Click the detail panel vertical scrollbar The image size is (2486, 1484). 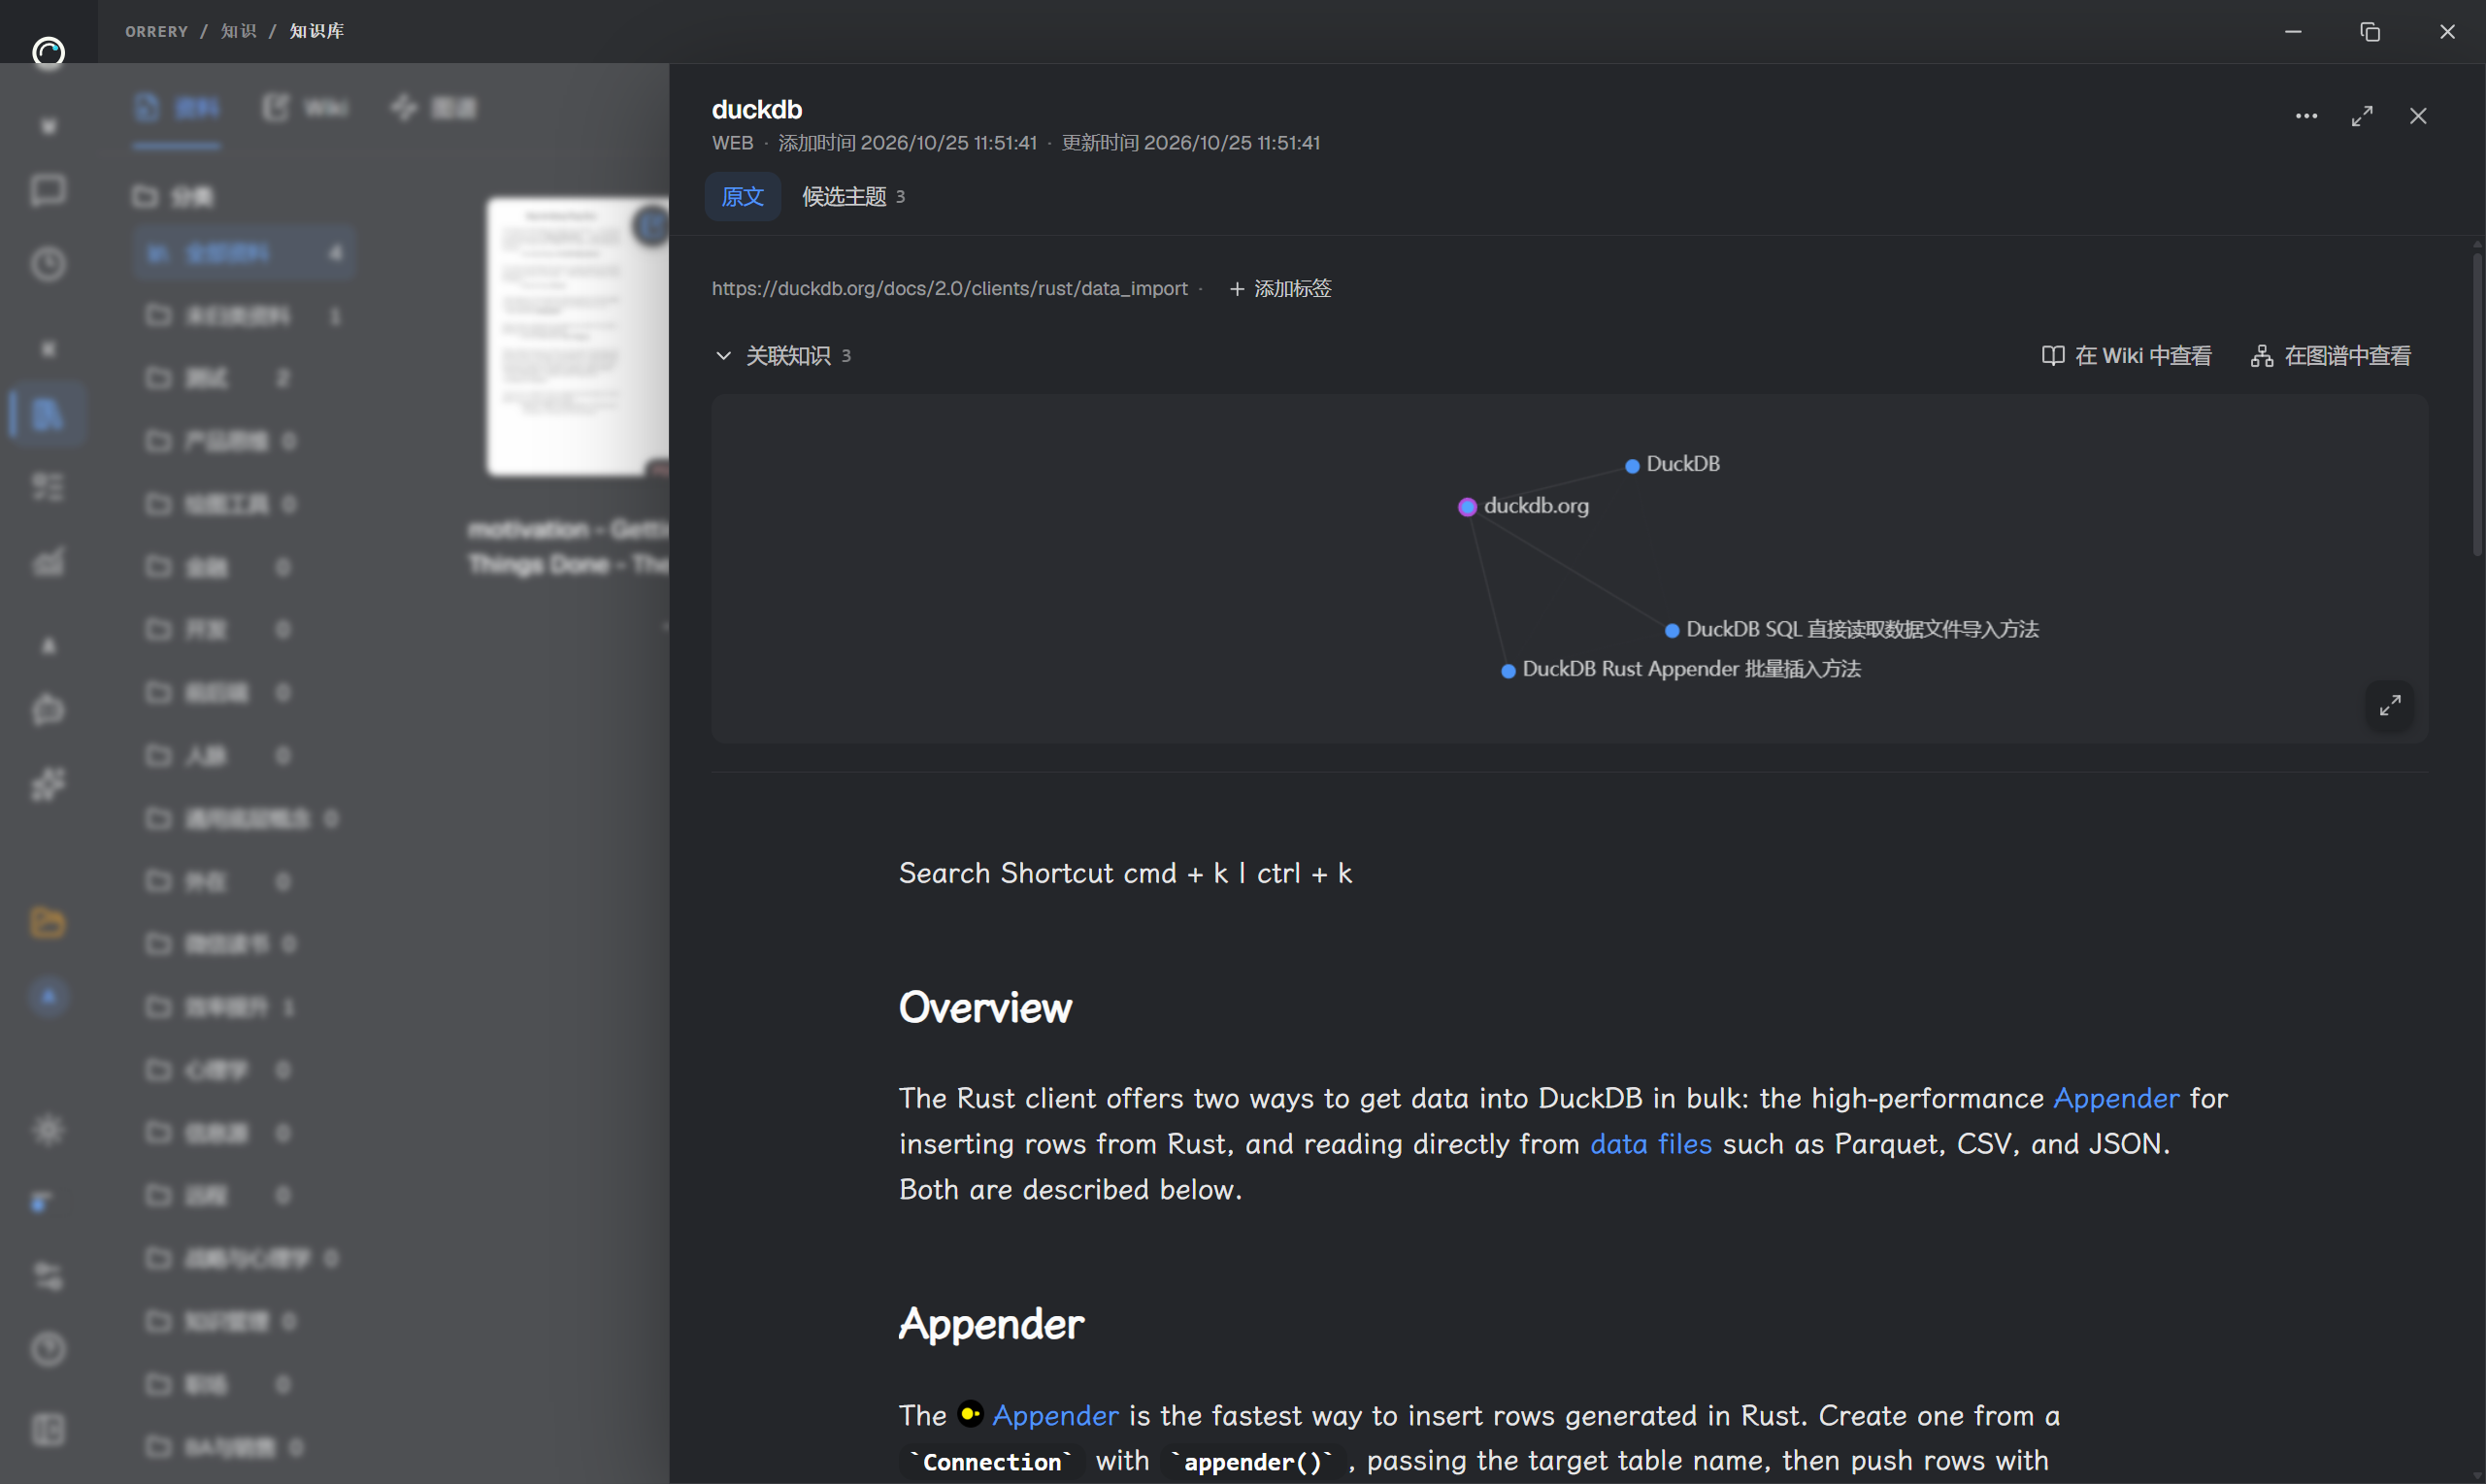(x=2477, y=405)
